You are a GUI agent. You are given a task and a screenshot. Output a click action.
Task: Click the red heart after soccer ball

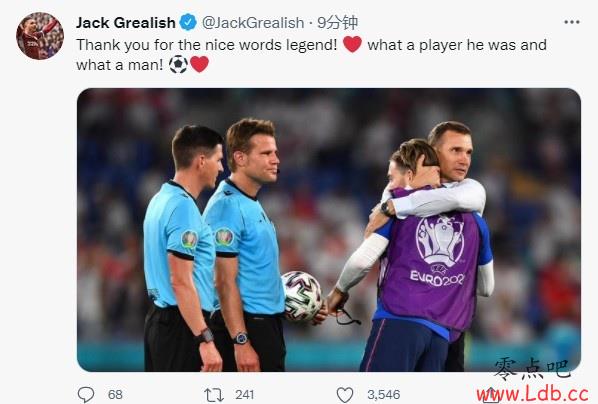point(199,64)
